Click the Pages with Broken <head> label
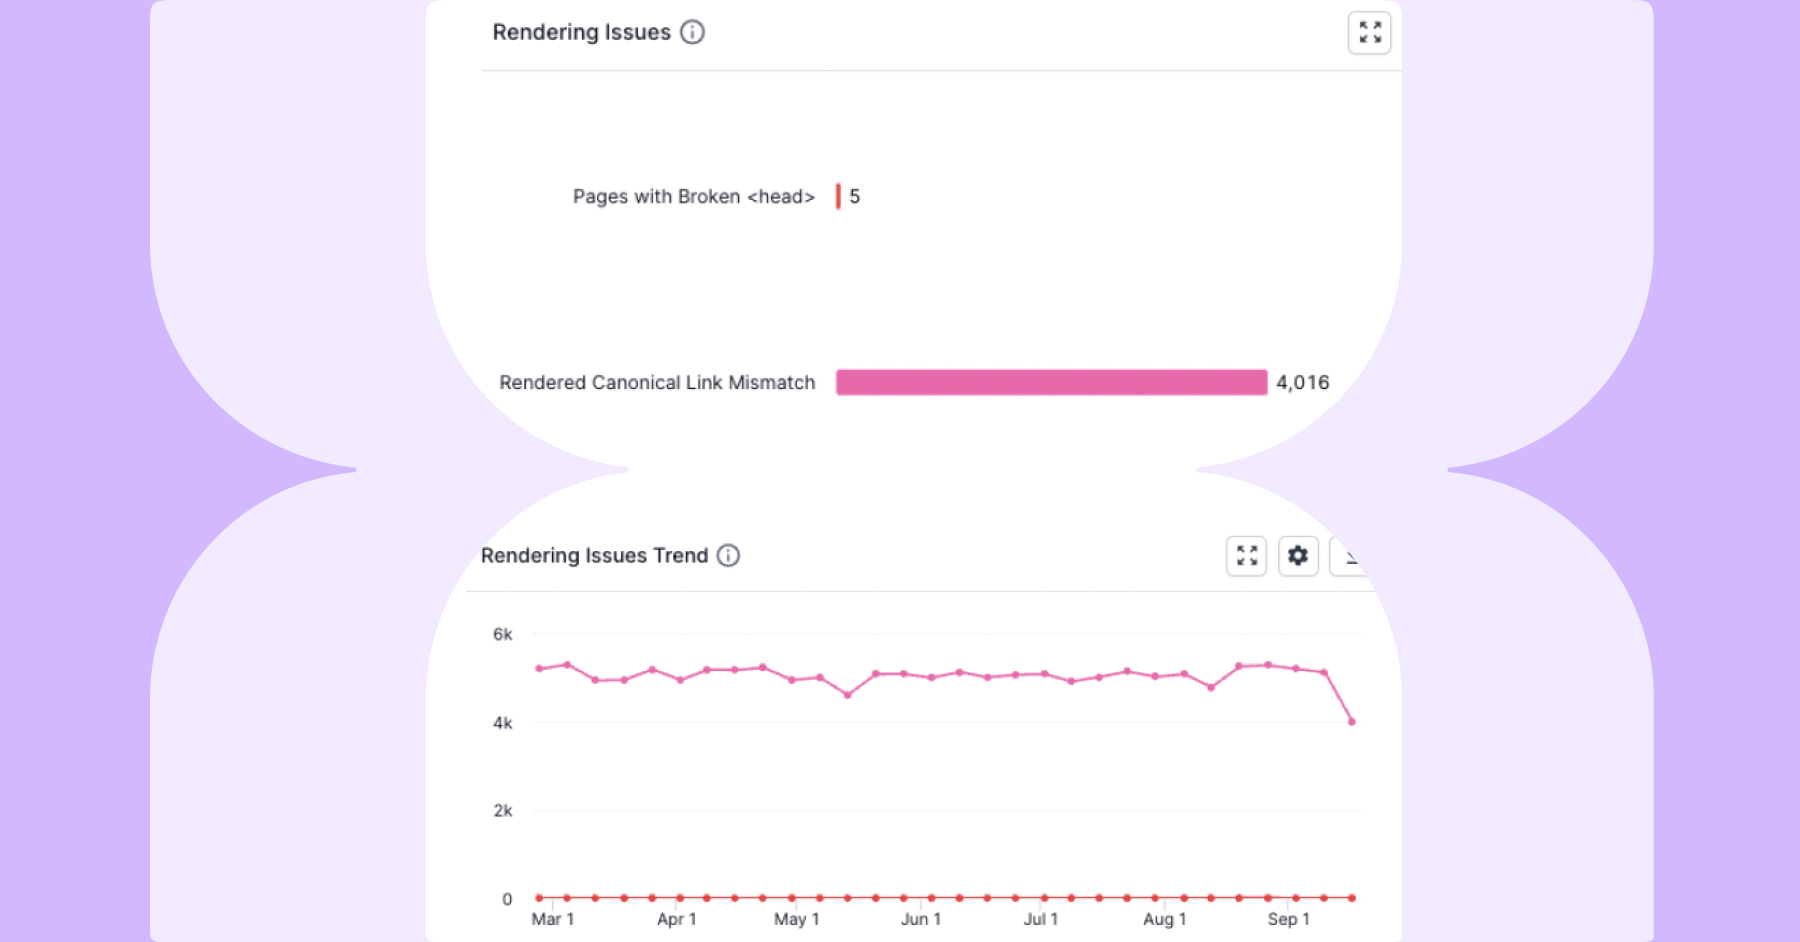This screenshot has width=1800, height=942. coord(694,196)
